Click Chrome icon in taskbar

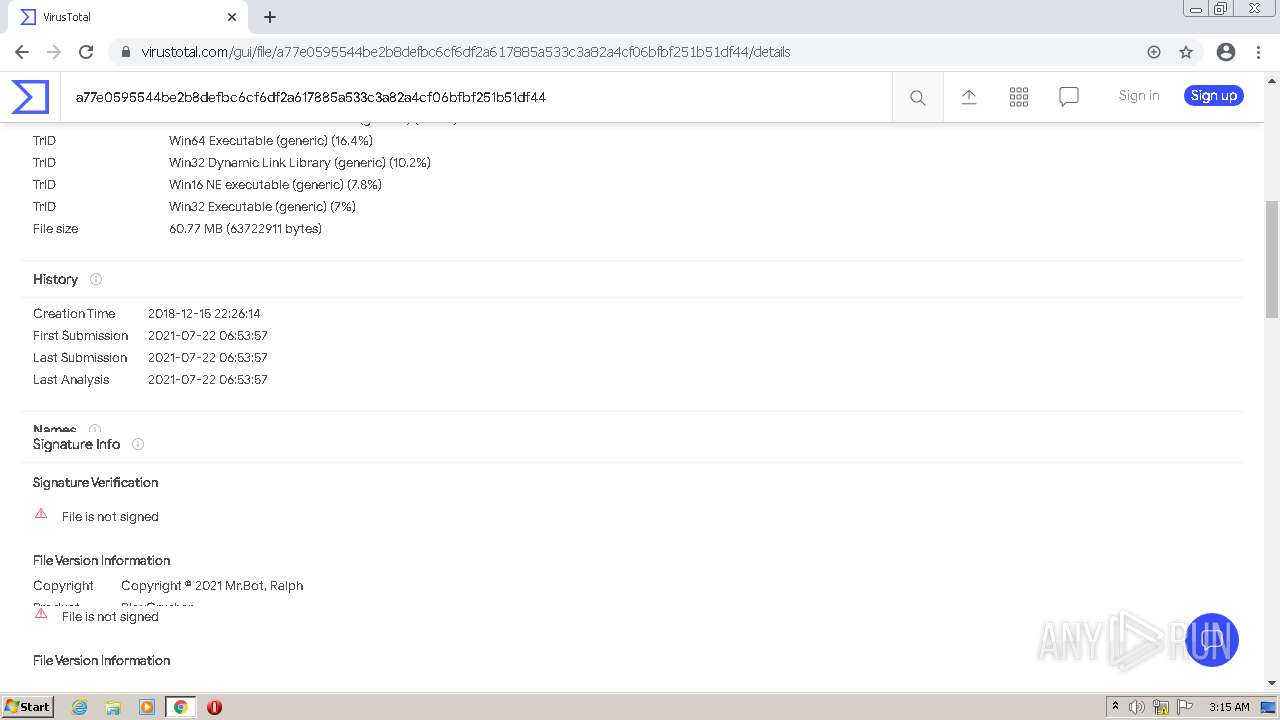point(180,707)
